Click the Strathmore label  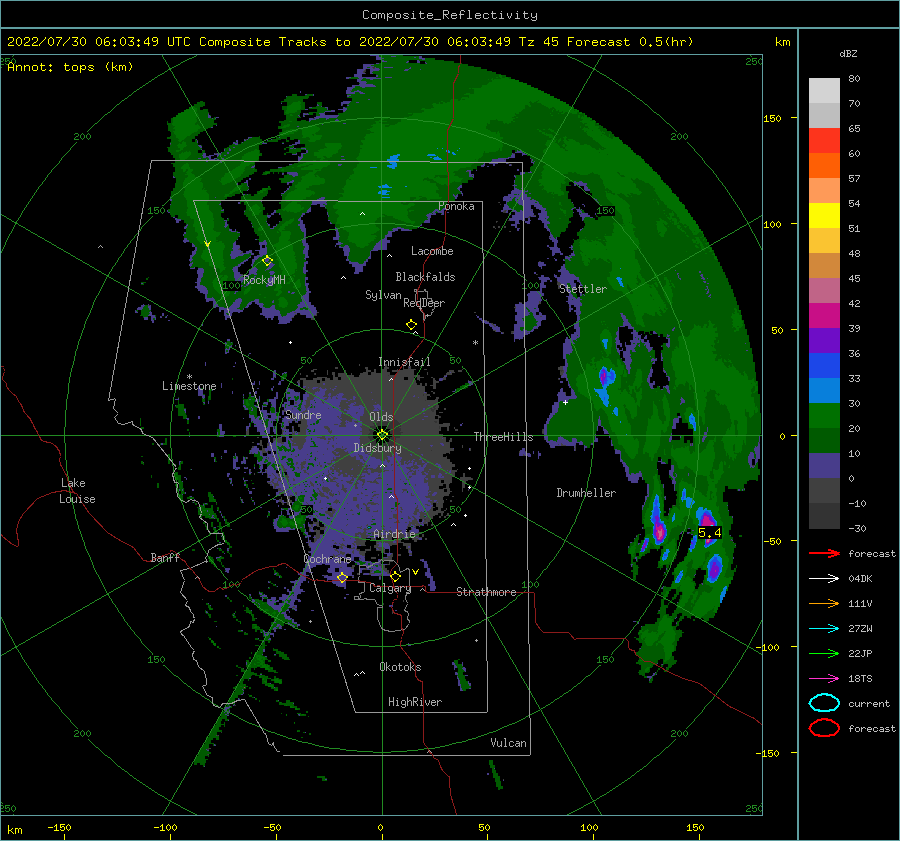click(x=486, y=592)
